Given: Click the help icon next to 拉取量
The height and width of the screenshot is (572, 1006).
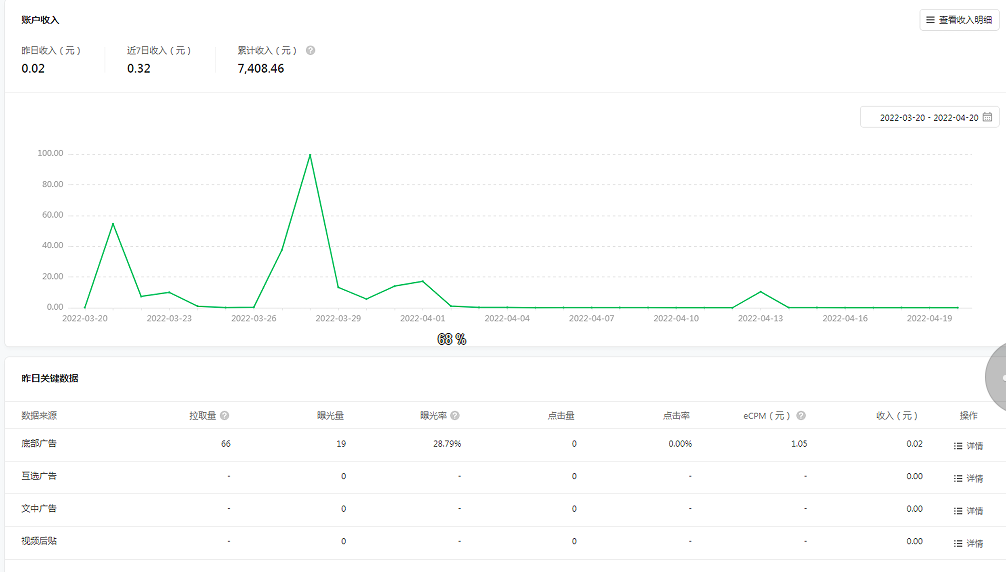Looking at the screenshot, I should coord(224,415).
